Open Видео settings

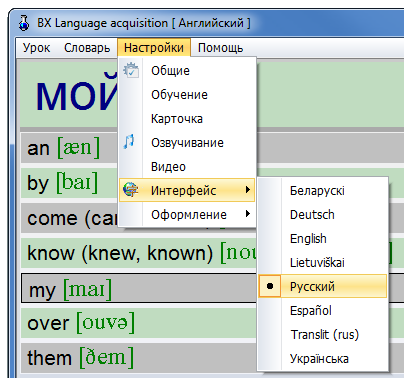coord(187,167)
